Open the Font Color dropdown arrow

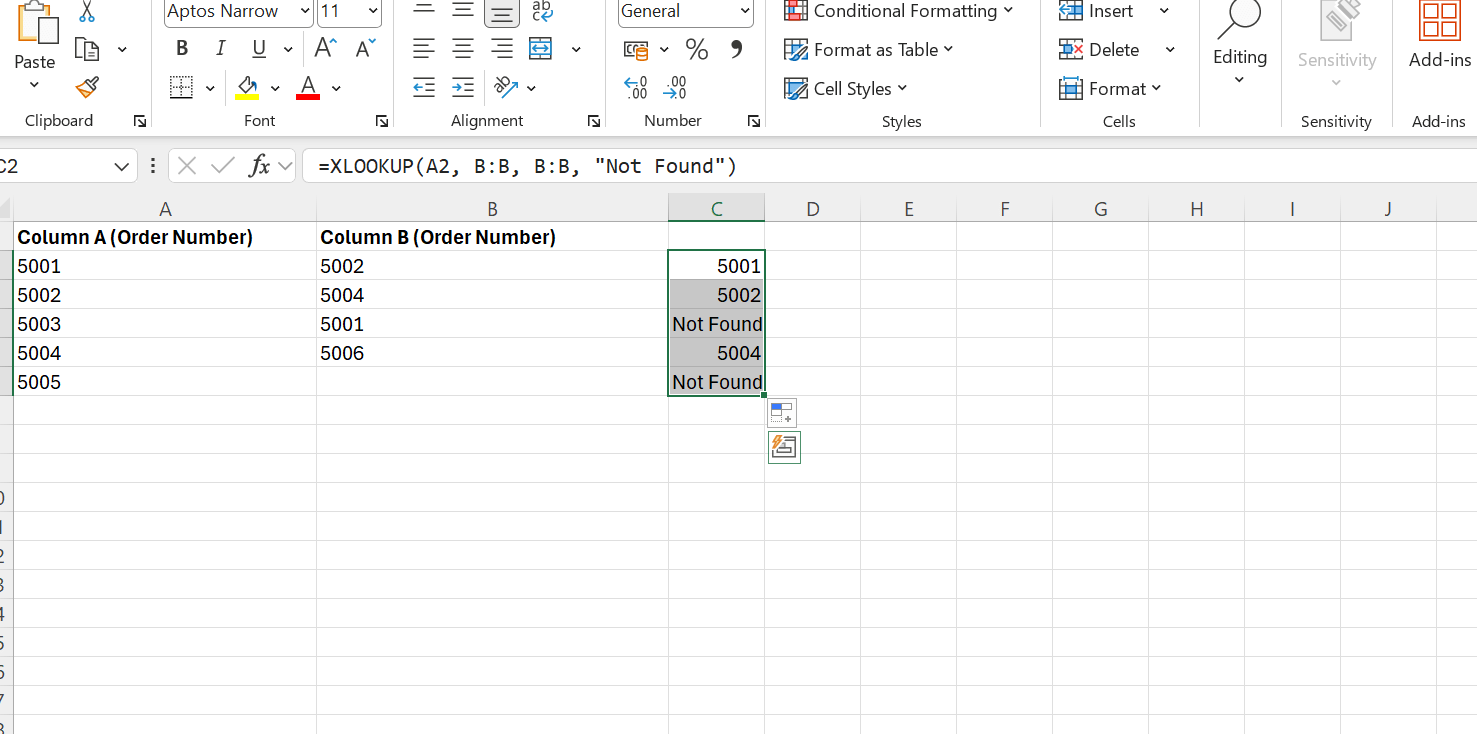(336, 88)
